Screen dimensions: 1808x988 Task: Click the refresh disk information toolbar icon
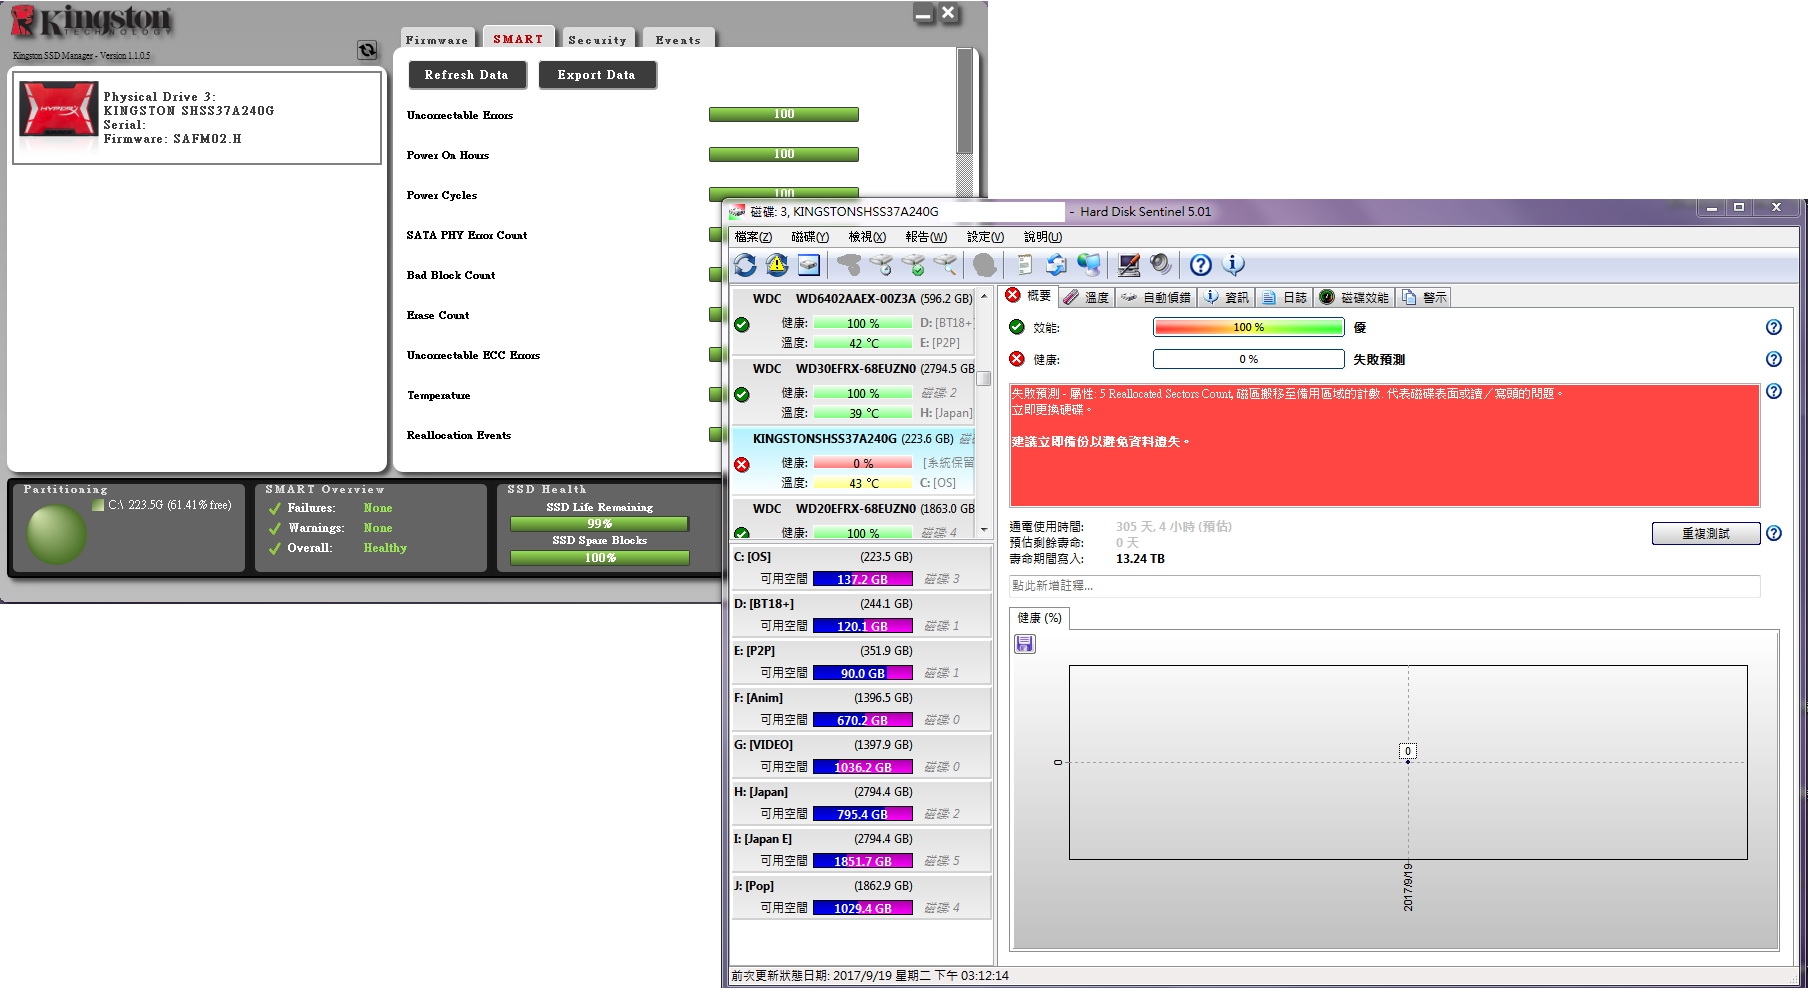pyautogui.click(x=745, y=265)
